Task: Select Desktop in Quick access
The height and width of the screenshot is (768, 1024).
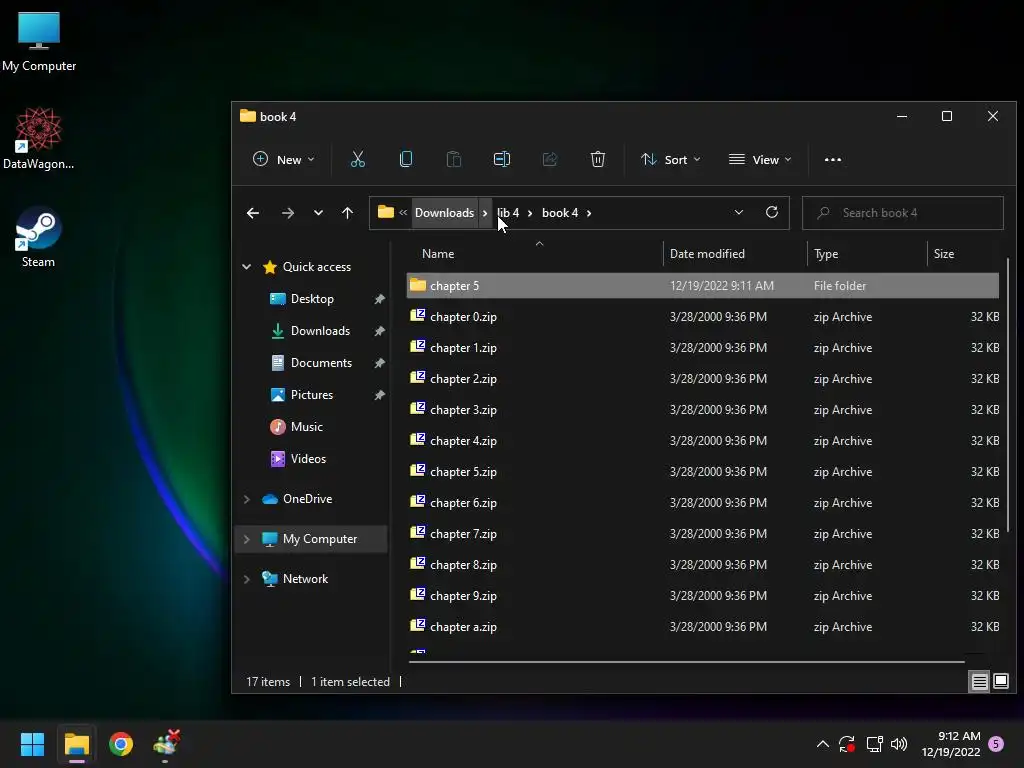Action: tap(312, 299)
